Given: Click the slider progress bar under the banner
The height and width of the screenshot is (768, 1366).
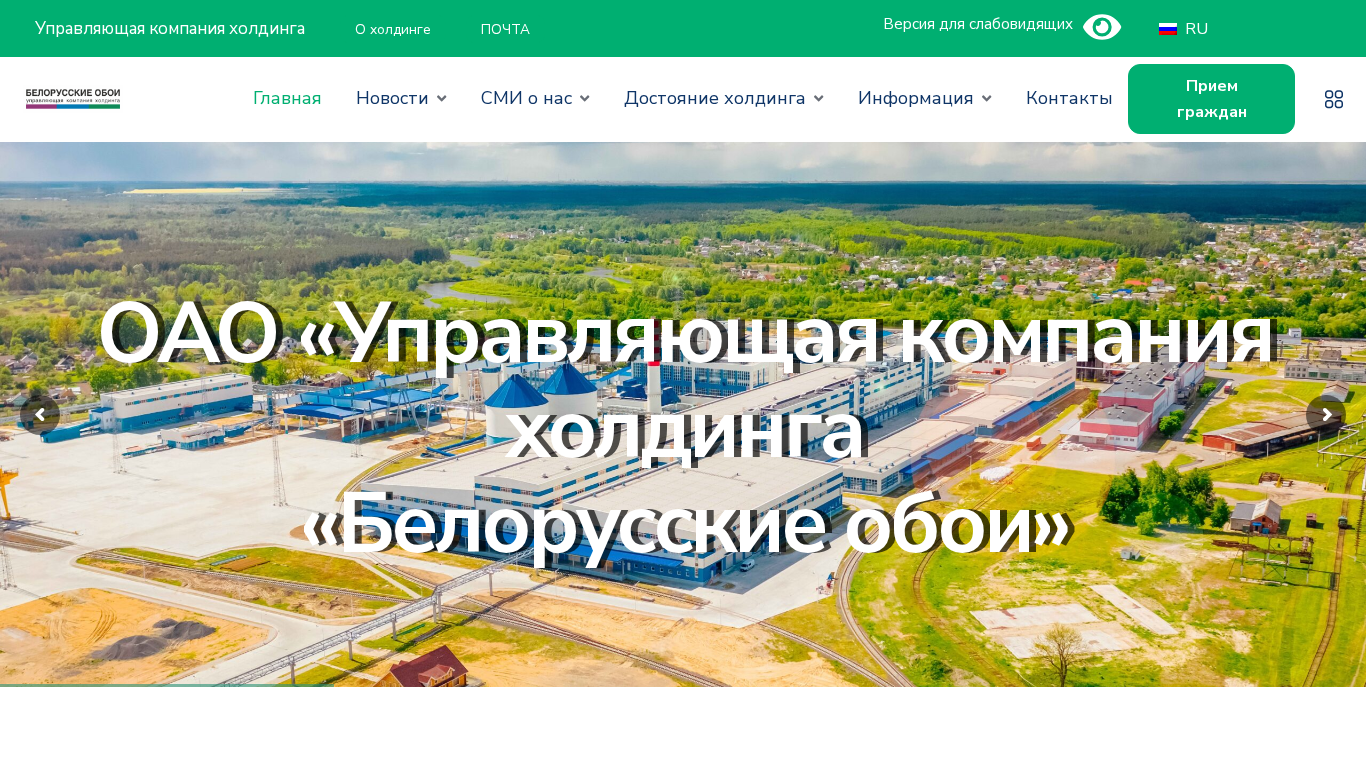Looking at the screenshot, I should point(166,685).
